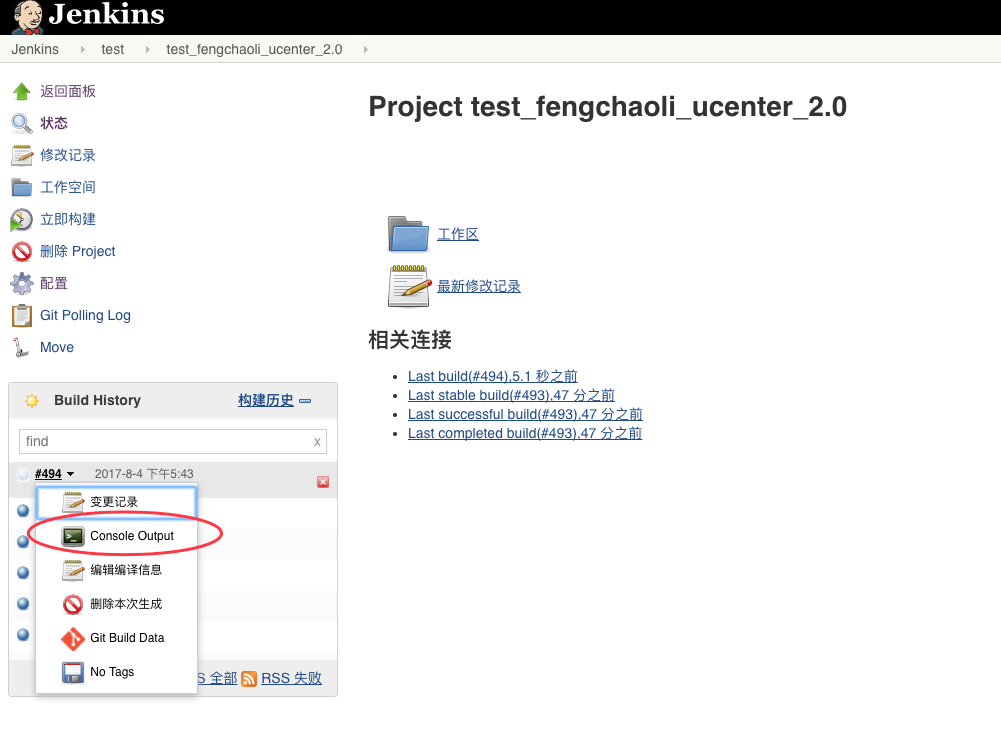The height and width of the screenshot is (741, 1001).
Task: Select 变更记录 in the build menu
Action: 116,502
